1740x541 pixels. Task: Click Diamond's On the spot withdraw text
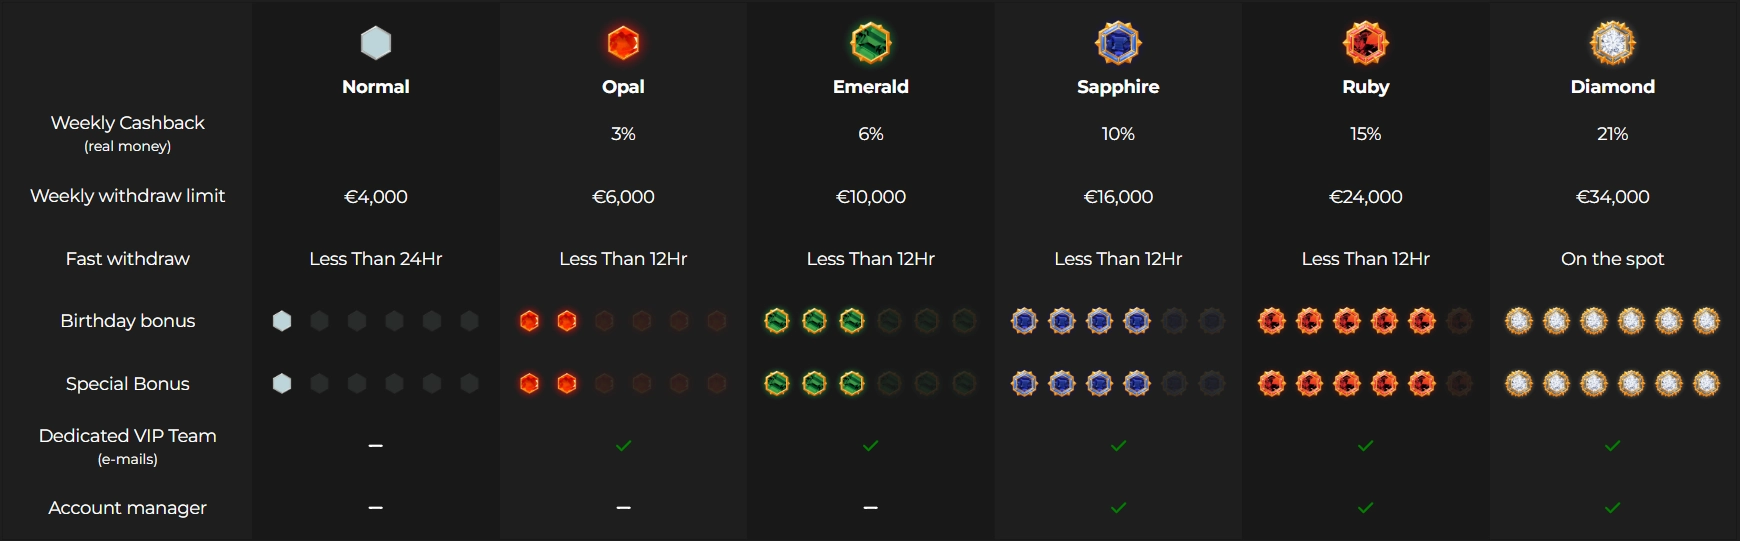tap(1613, 259)
